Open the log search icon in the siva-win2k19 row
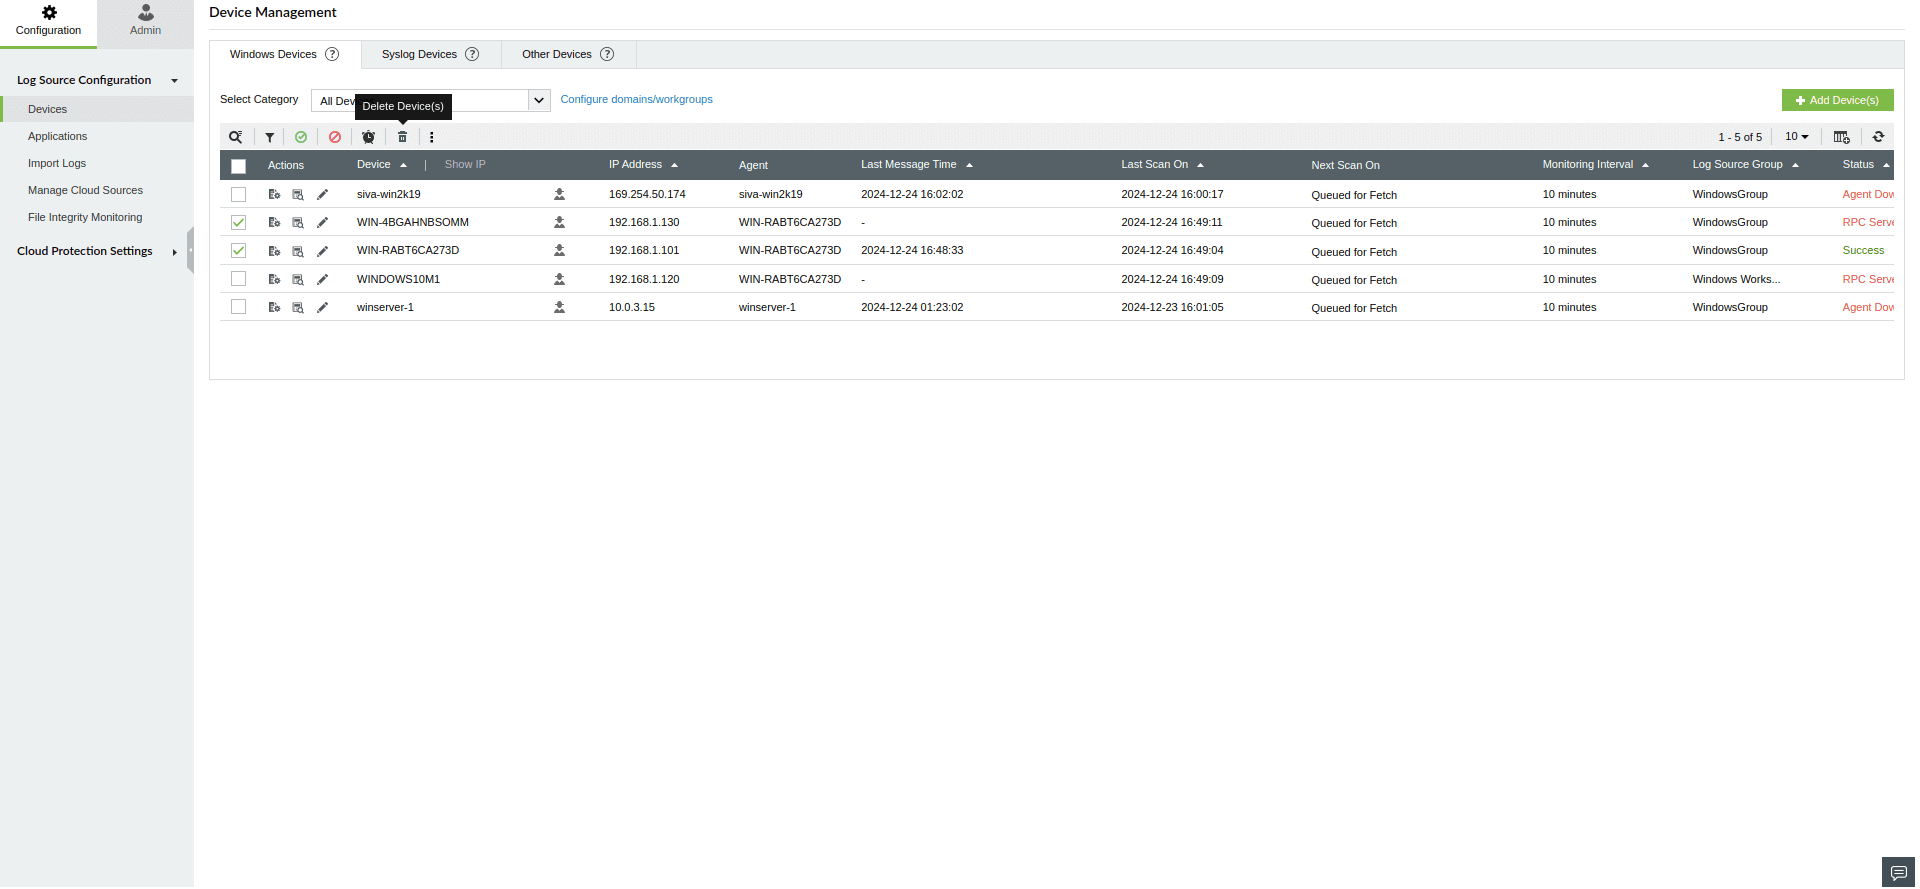Image resolution: width=1920 pixels, height=889 pixels. click(x=298, y=194)
